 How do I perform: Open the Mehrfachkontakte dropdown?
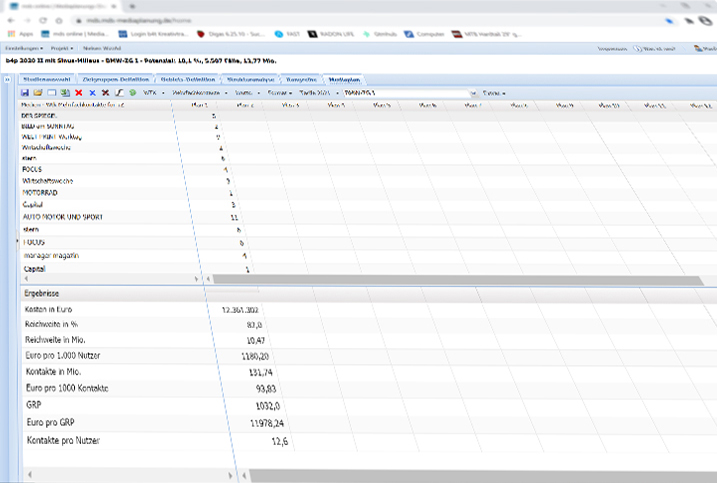[x=200, y=93]
